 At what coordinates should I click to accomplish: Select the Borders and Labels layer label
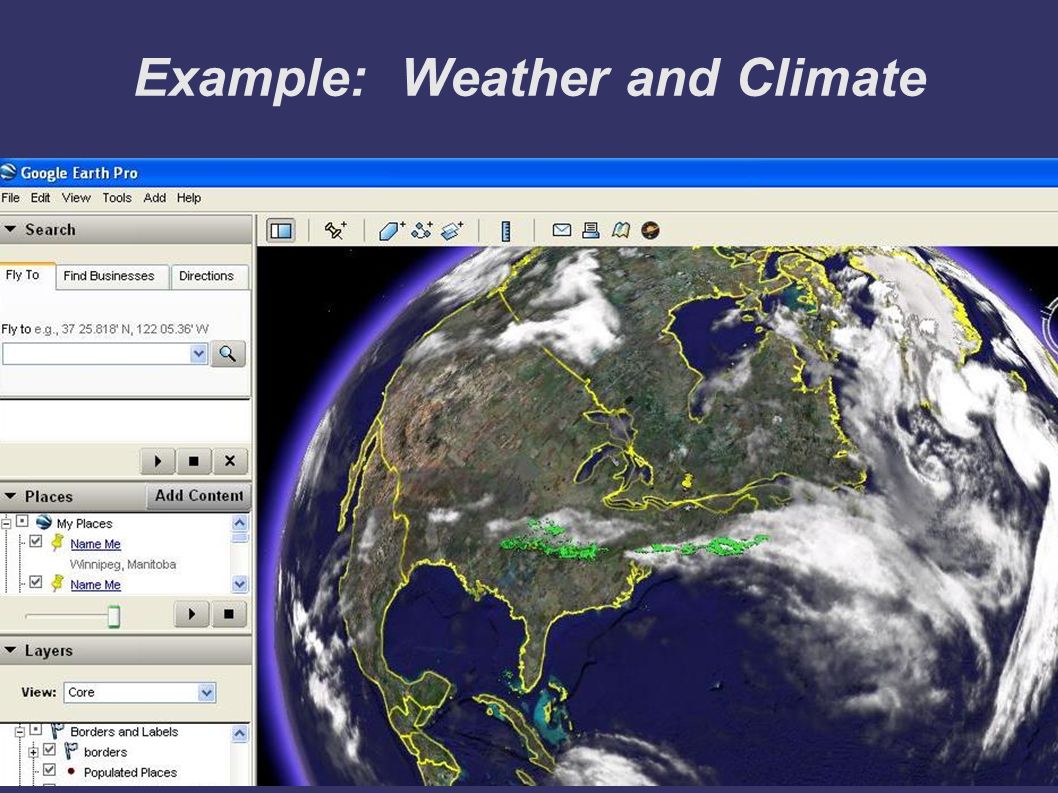click(x=124, y=732)
